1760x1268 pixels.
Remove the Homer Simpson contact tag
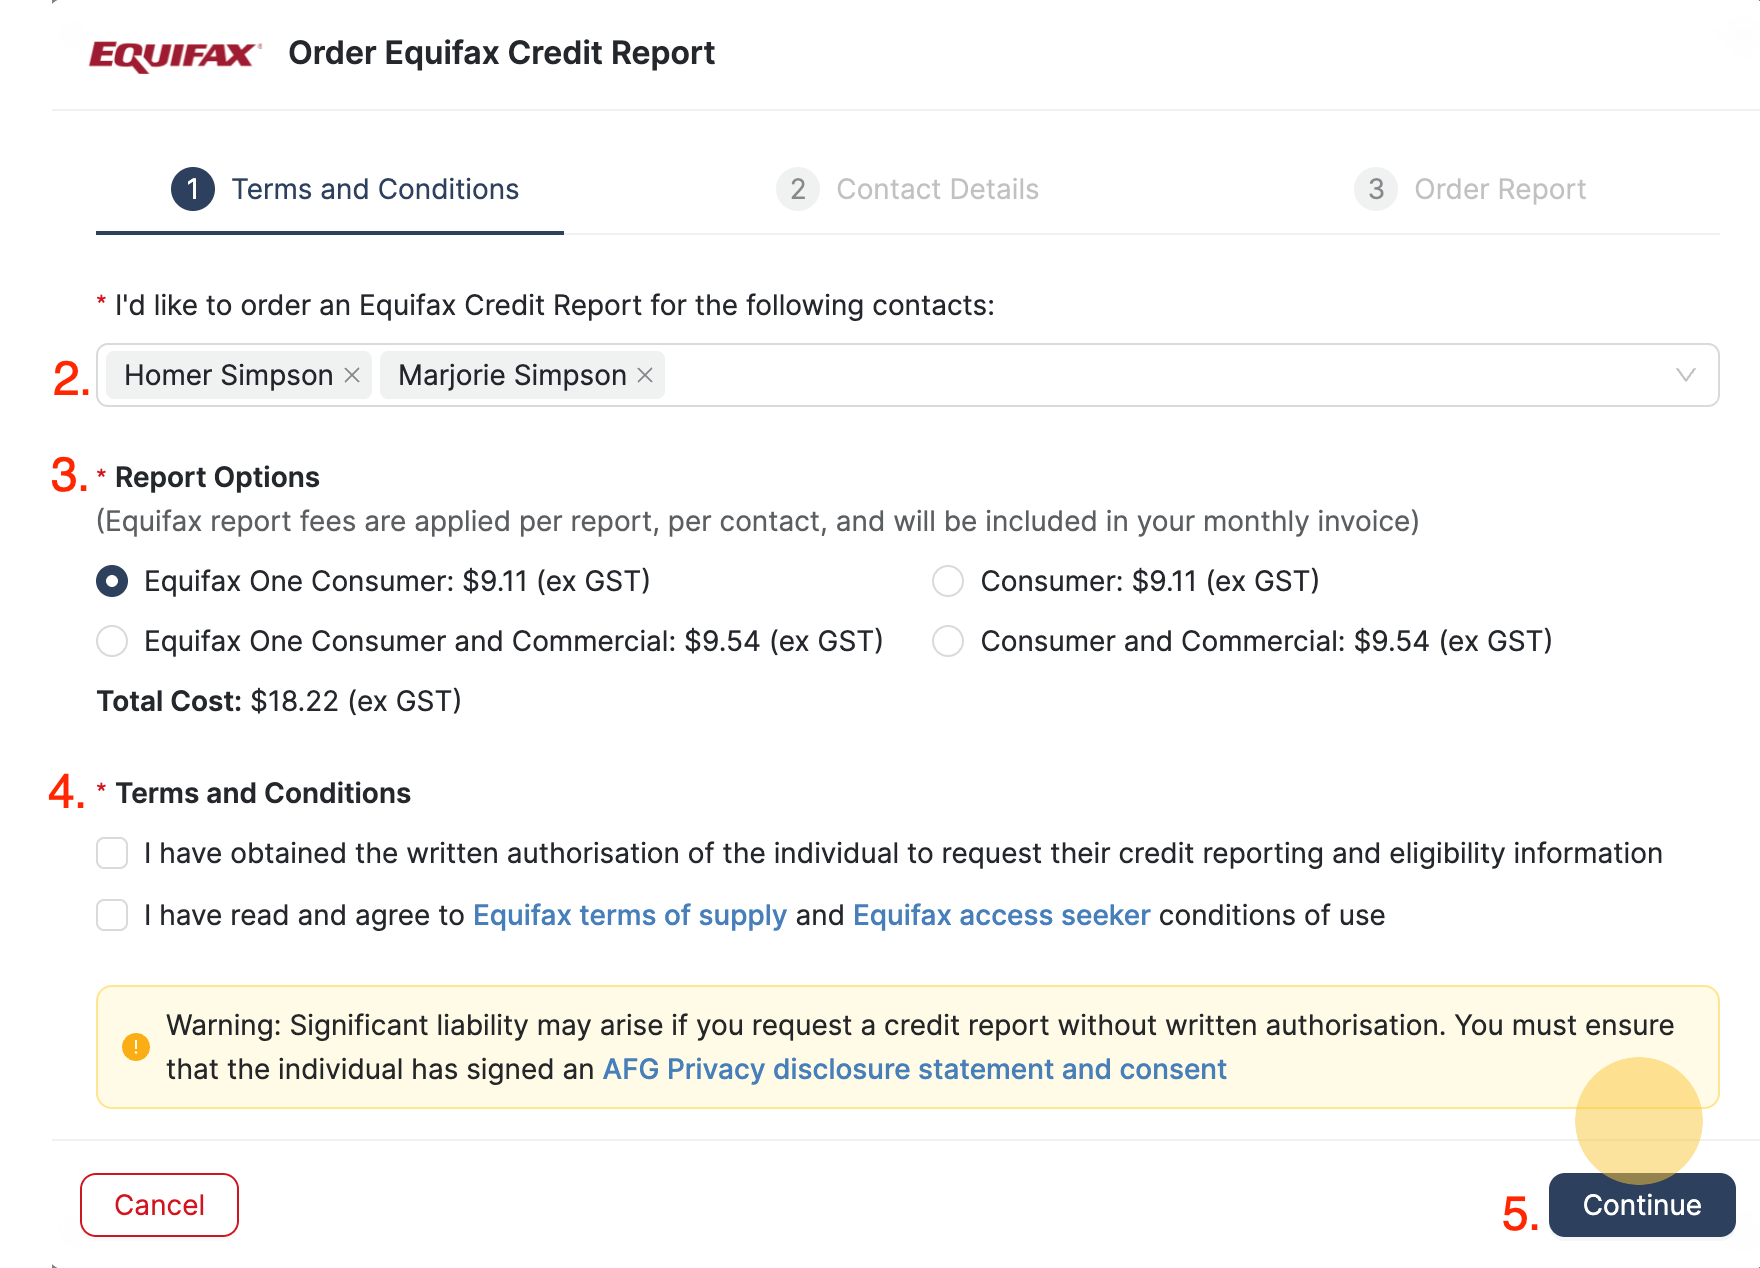352,375
